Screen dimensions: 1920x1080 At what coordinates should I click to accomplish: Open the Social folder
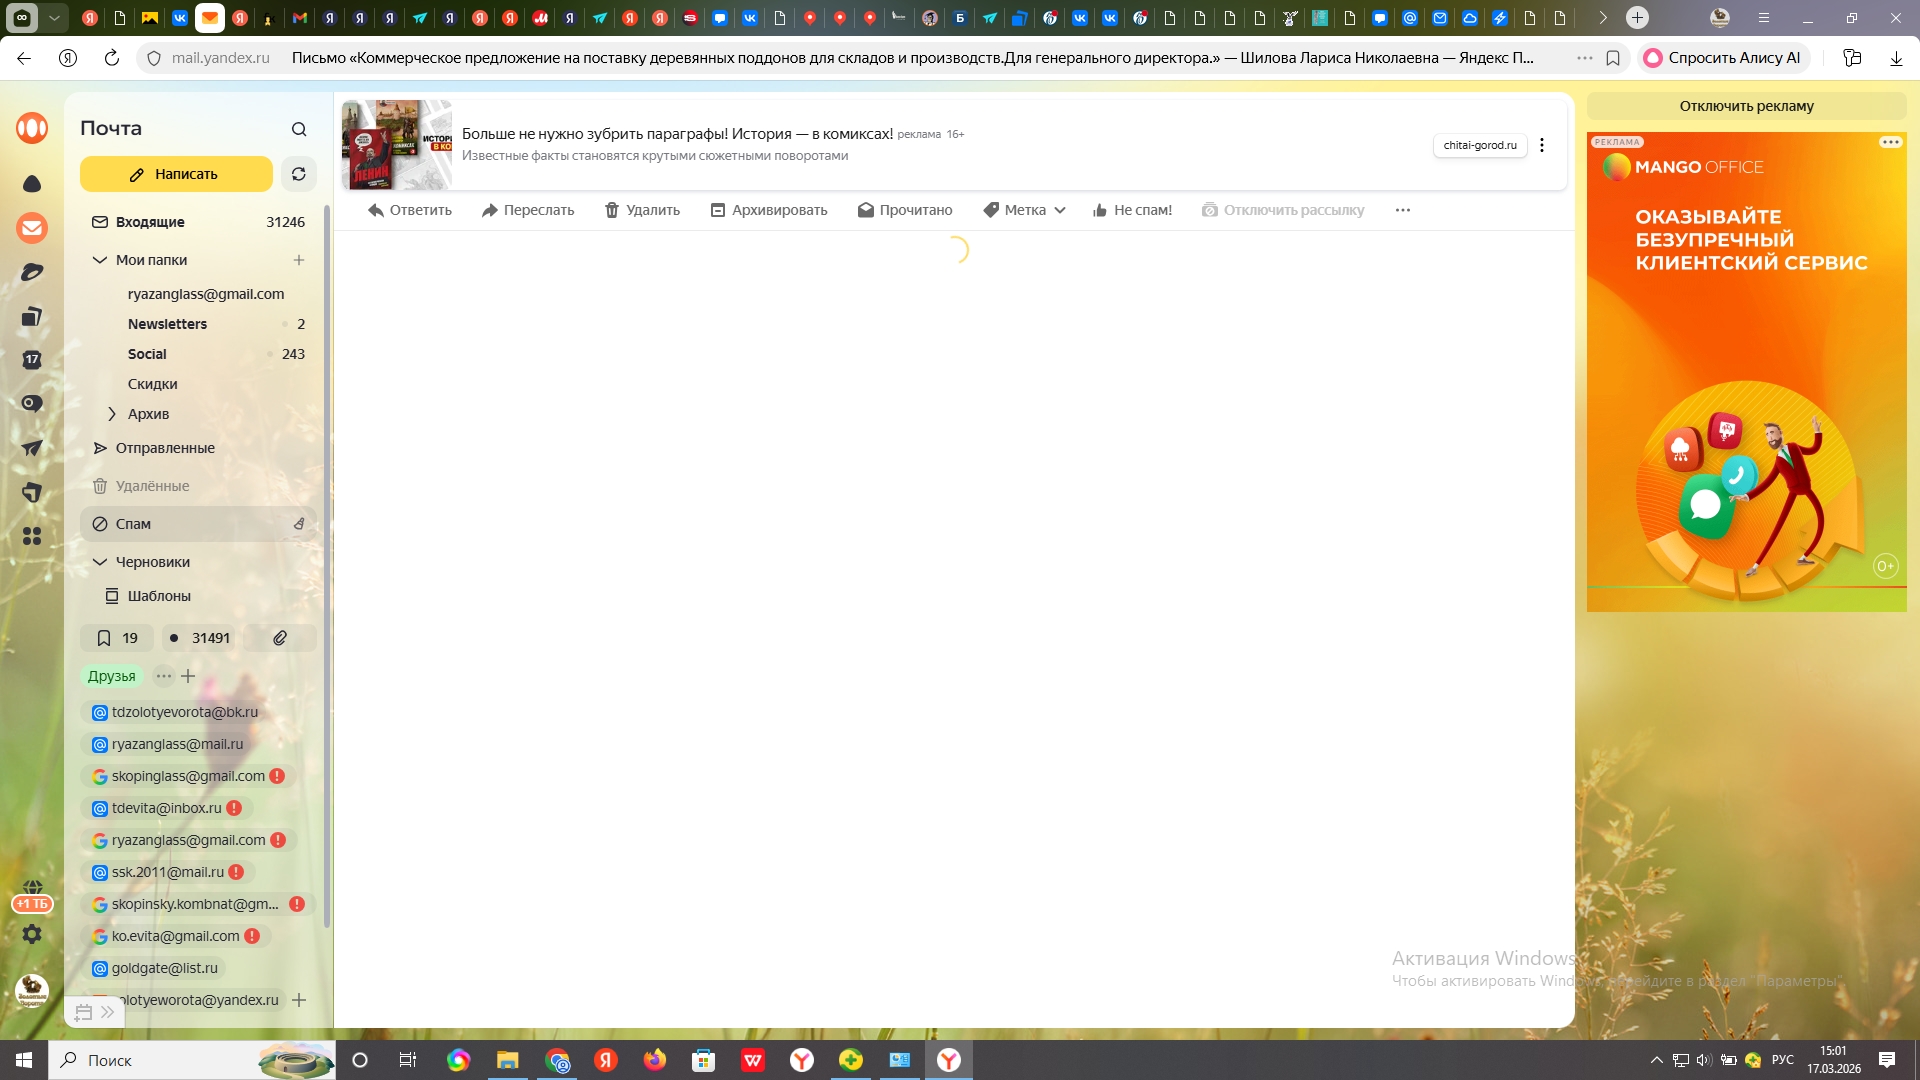[x=147, y=354]
